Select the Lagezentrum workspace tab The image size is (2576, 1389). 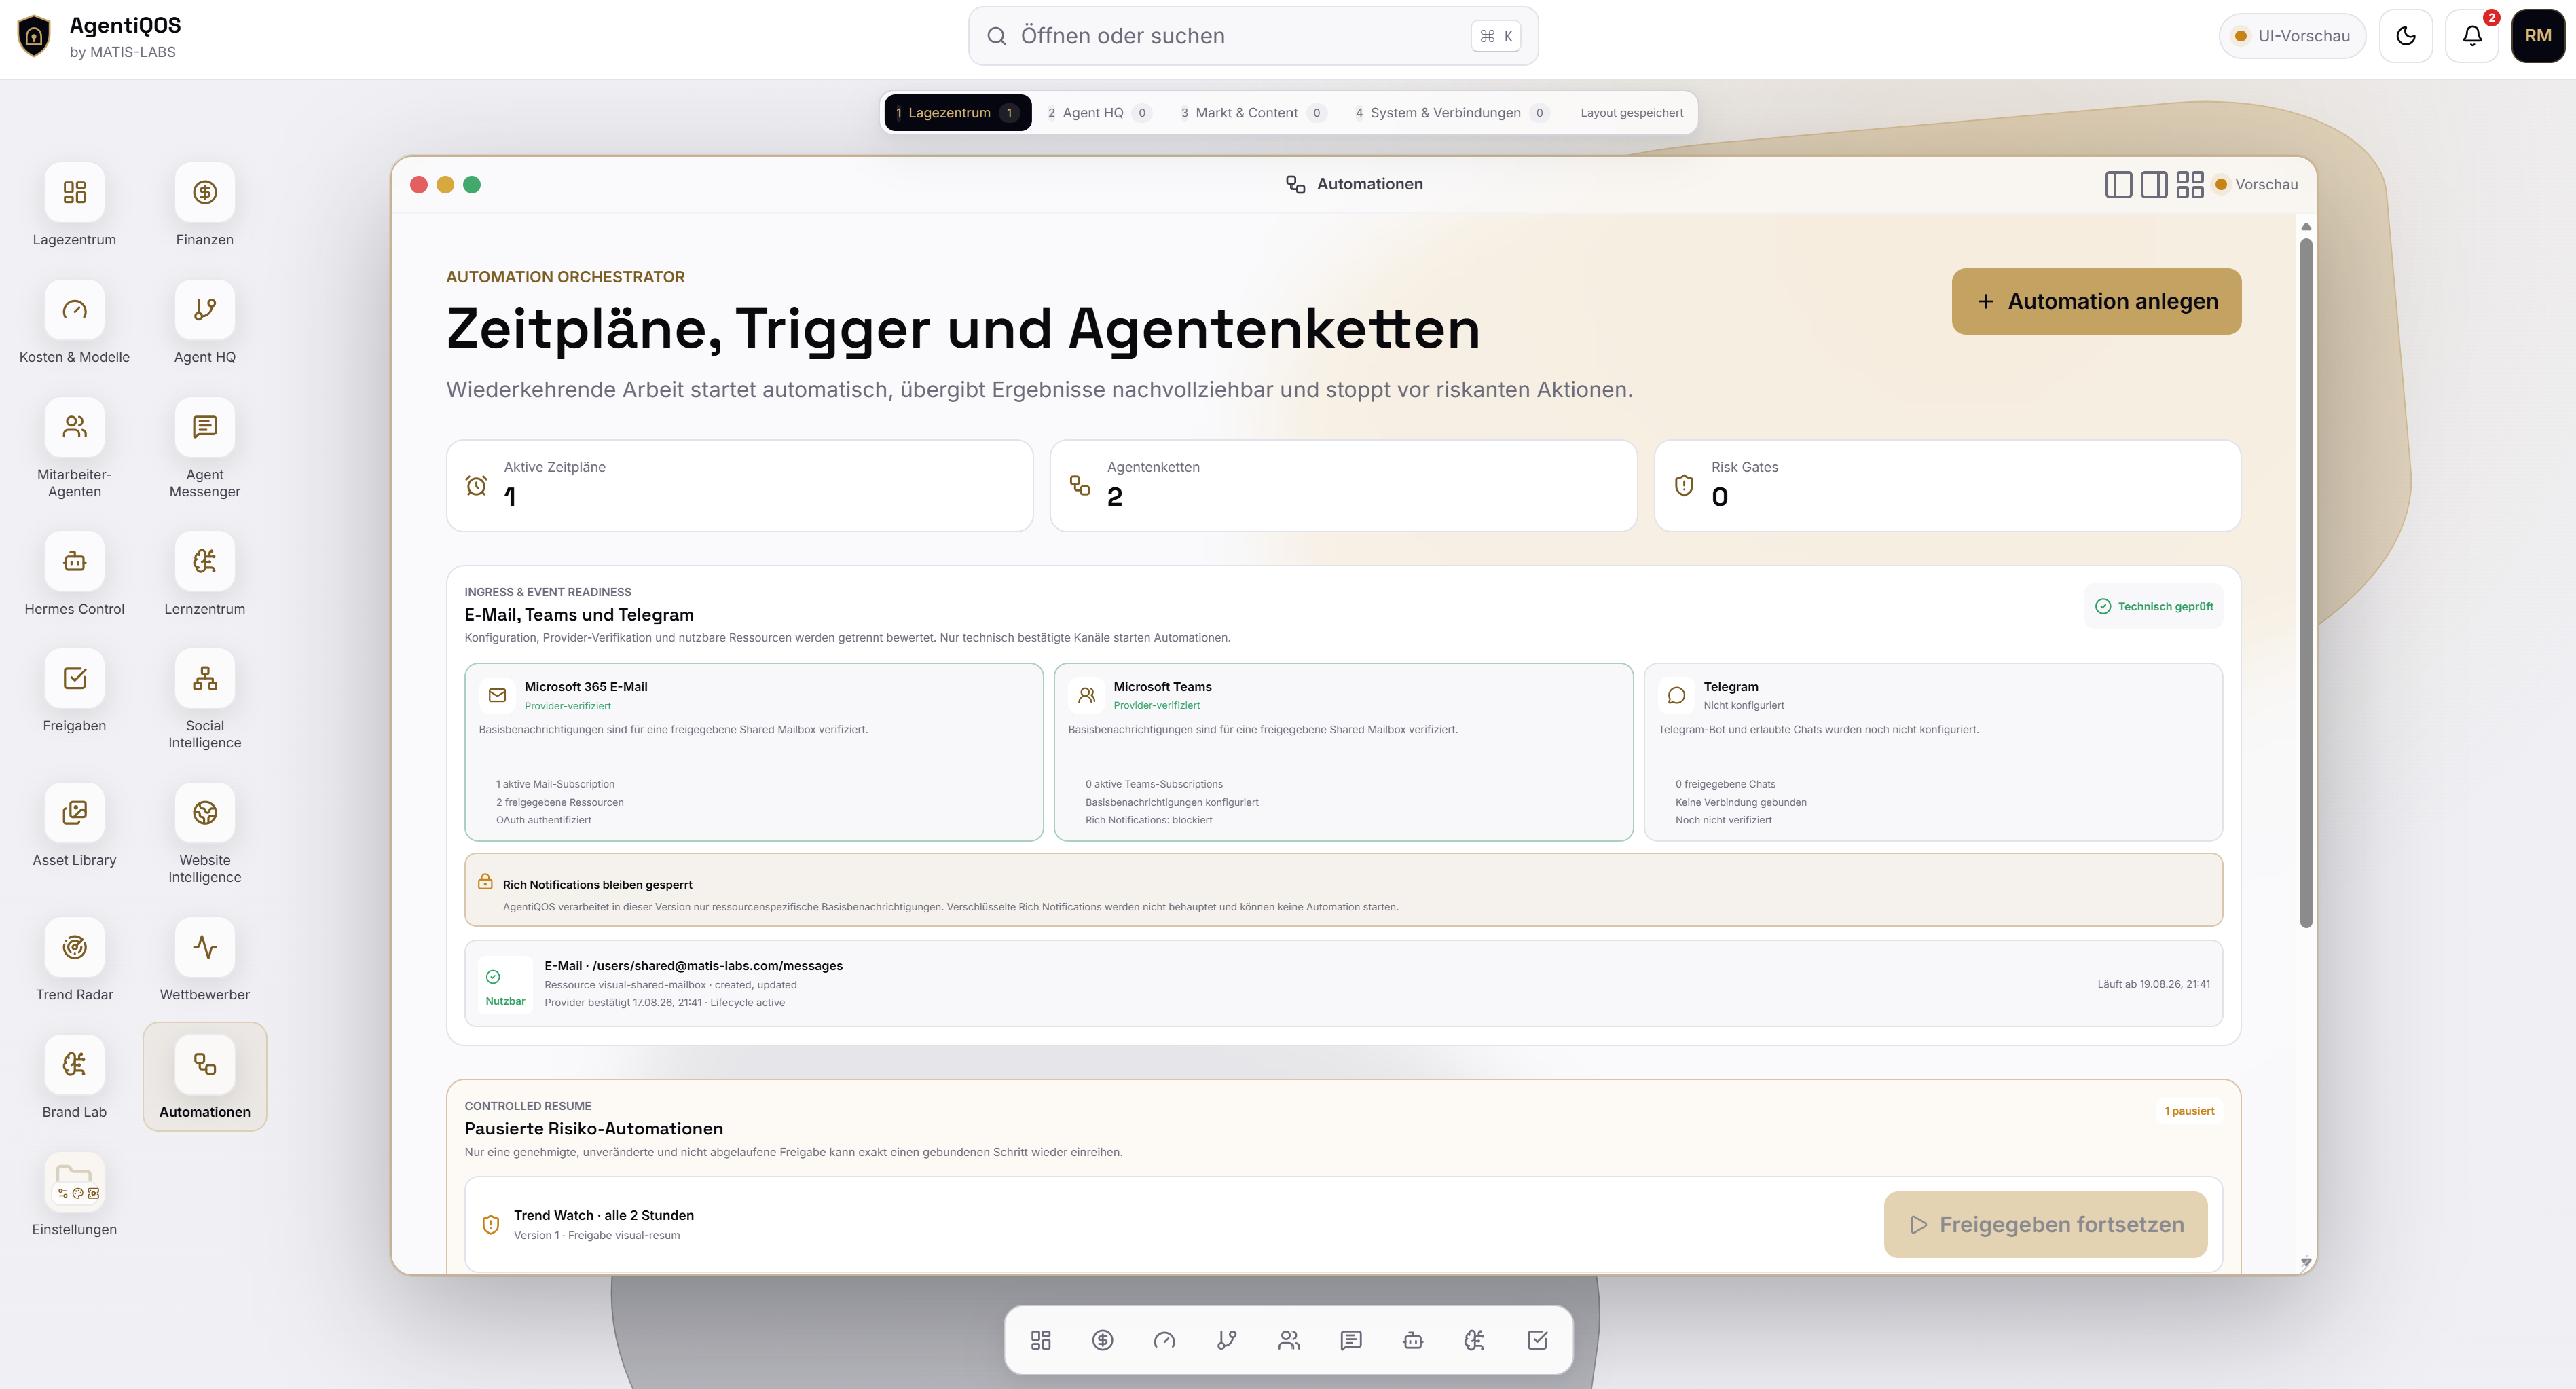957,113
